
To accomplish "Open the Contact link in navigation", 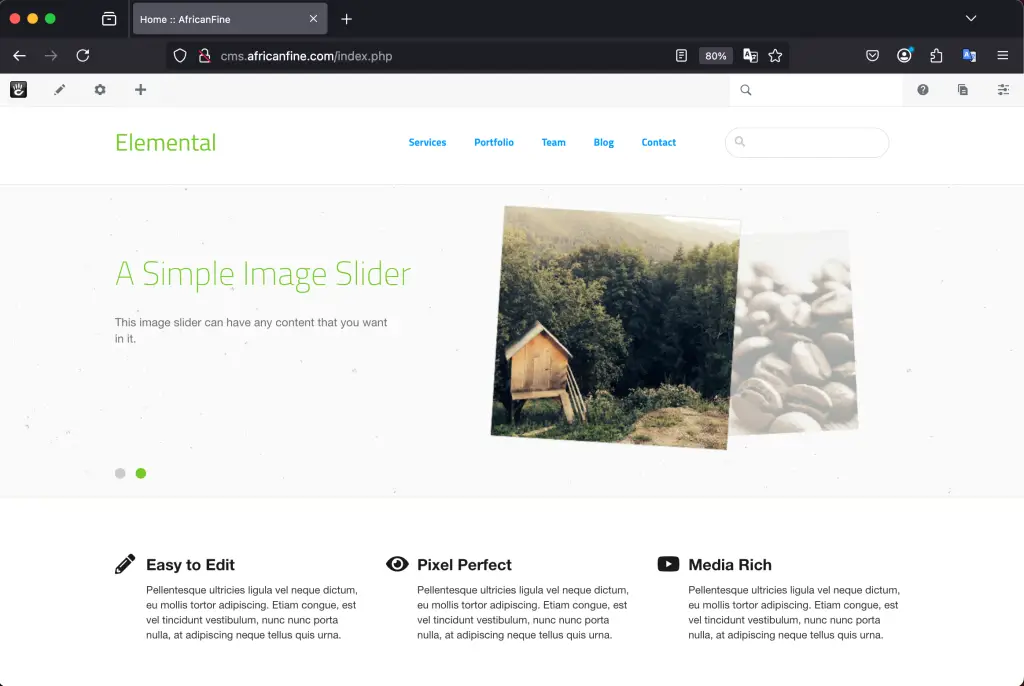I will pos(658,142).
